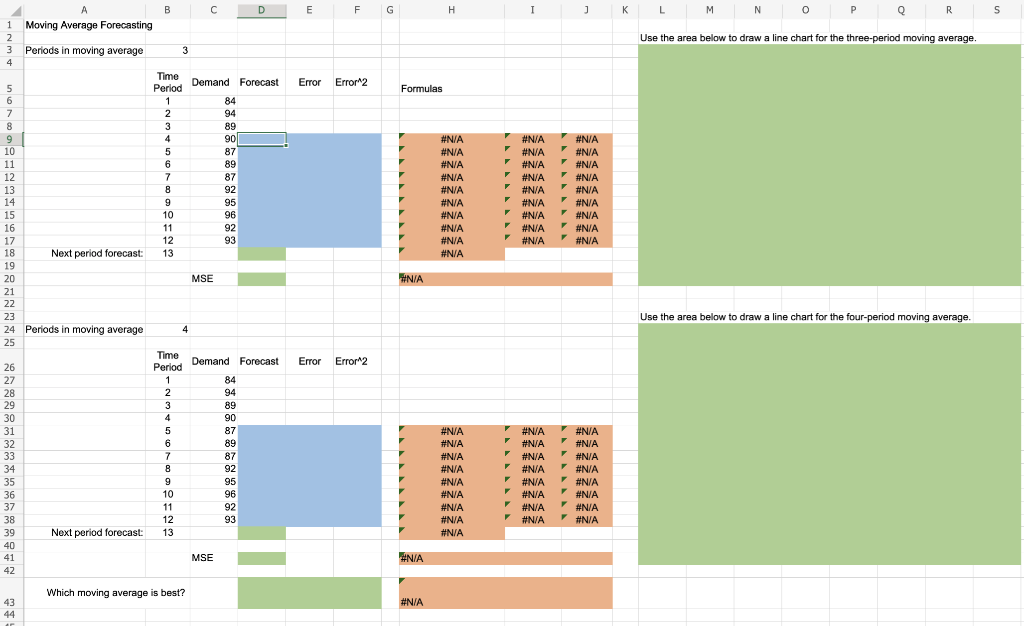The width and height of the screenshot is (1024, 626).
Task: Click the three-period moving average chart instruction text
Action: 808,38
